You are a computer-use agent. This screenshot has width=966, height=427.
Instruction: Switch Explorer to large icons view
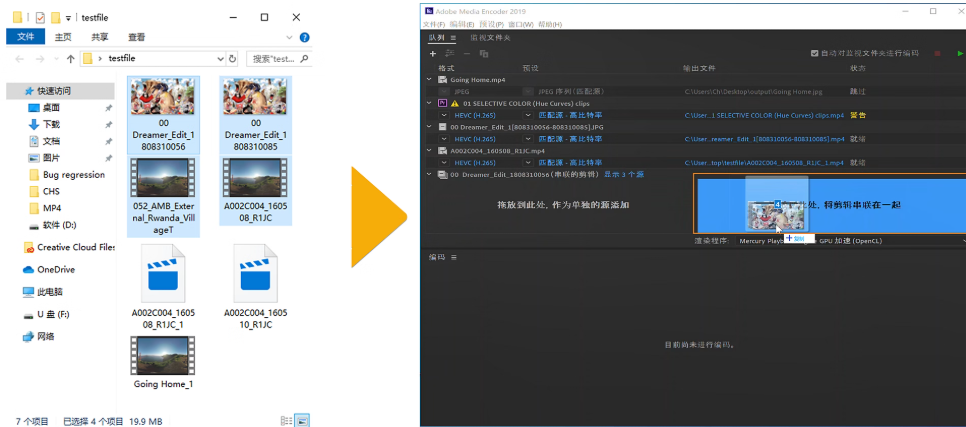[302, 421]
